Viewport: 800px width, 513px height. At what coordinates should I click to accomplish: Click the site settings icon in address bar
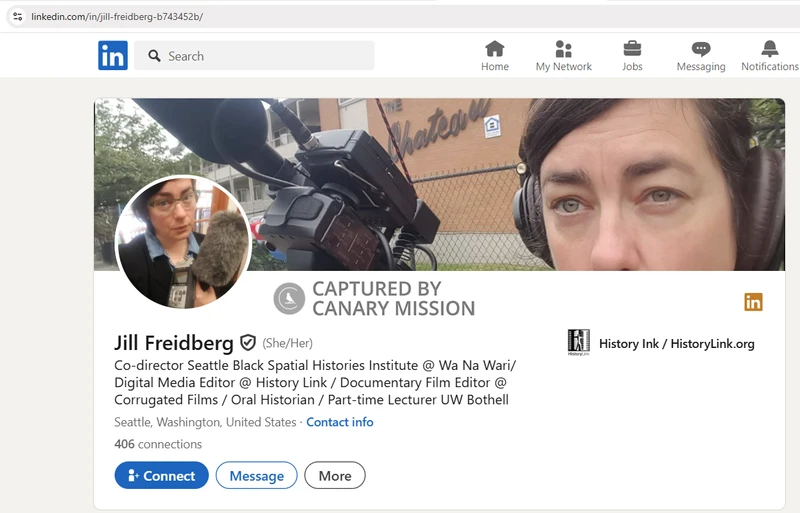(x=18, y=16)
